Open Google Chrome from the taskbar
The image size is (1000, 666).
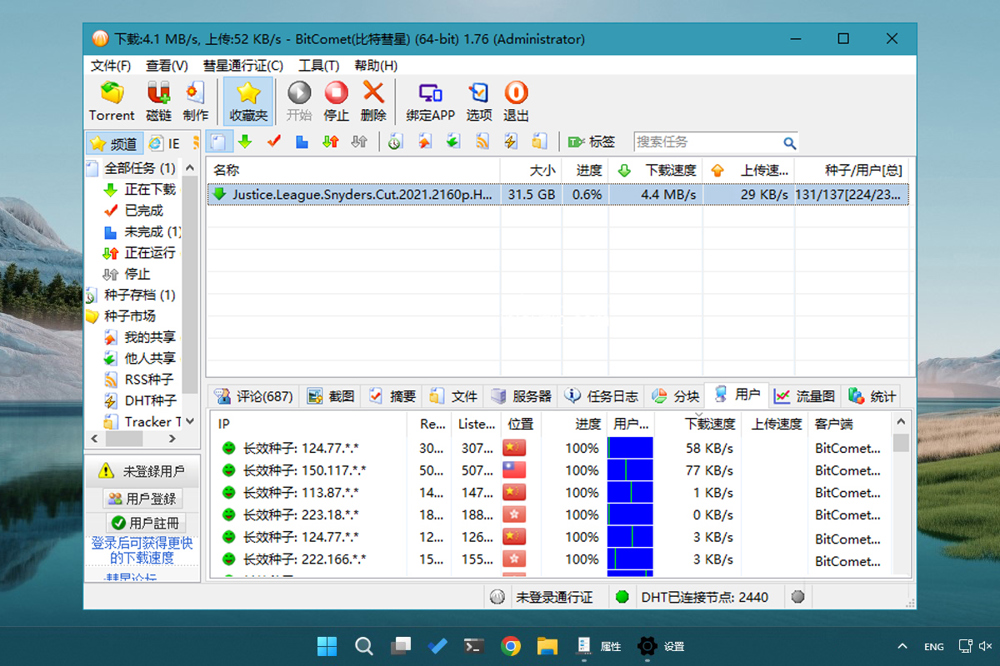click(x=510, y=646)
